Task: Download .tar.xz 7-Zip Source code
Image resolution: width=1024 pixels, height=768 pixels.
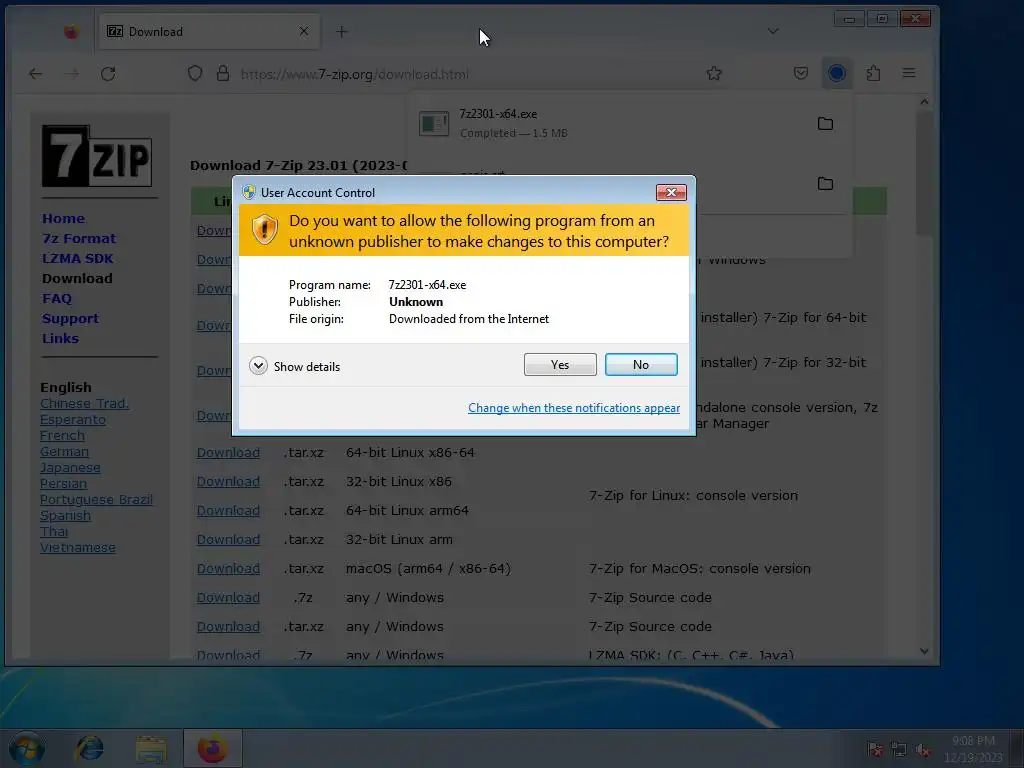Action: (228, 626)
